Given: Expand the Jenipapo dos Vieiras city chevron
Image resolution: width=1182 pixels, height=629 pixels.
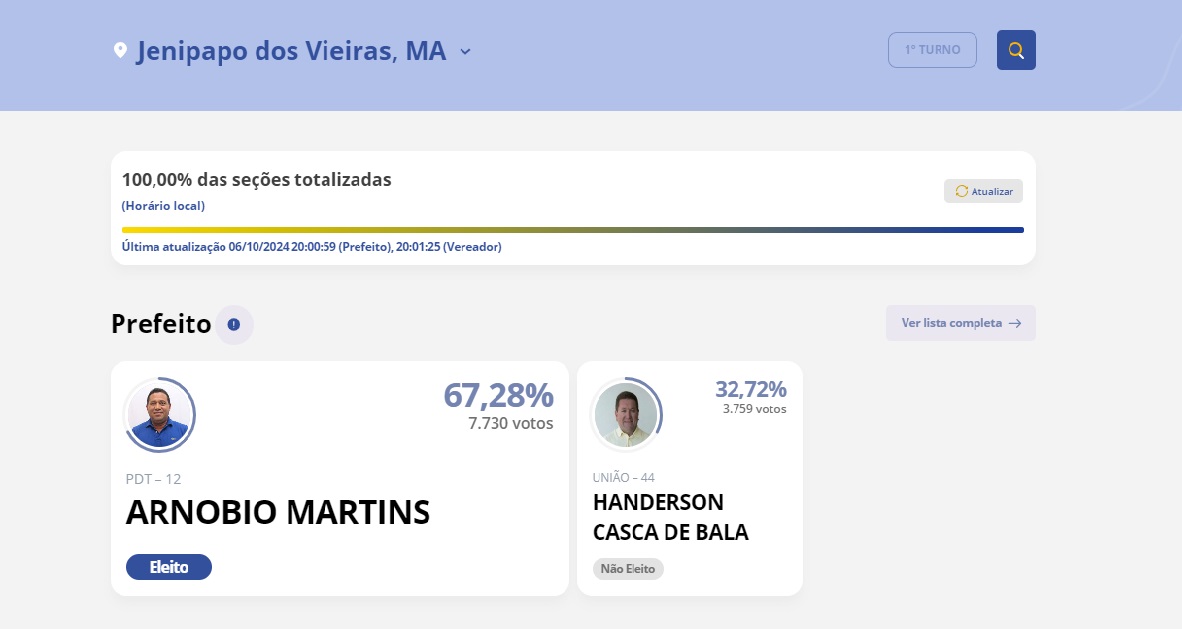Looking at the screenshot, I should (x=465, y=51).
